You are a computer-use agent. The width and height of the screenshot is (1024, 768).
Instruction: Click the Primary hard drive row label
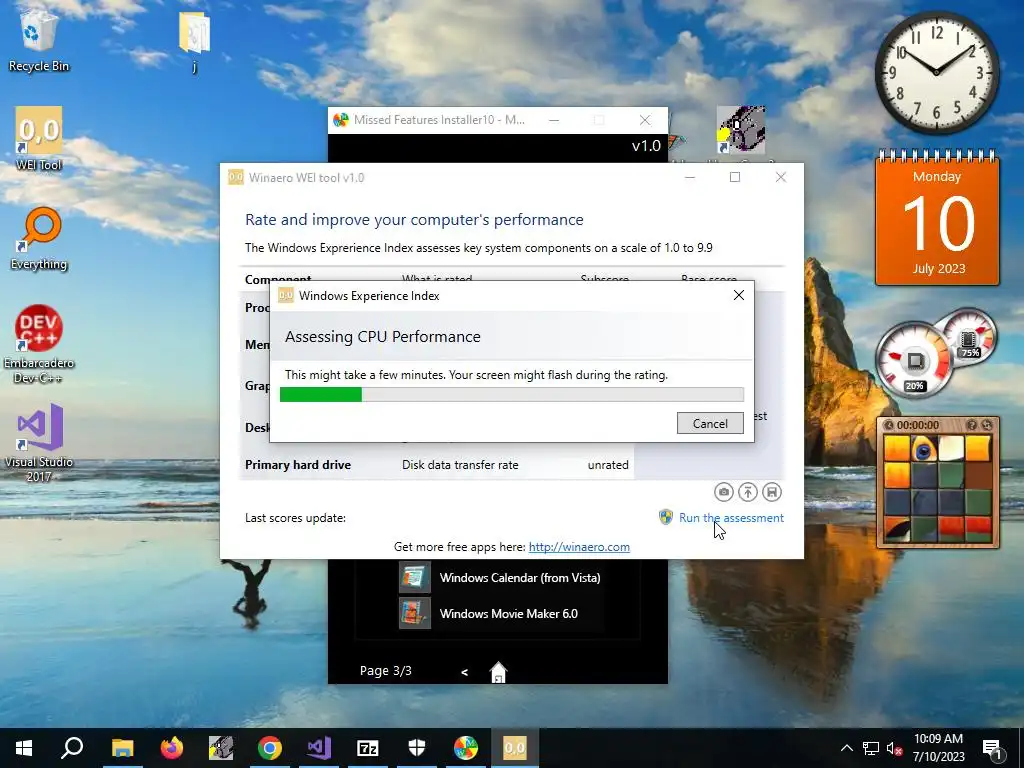tap(298, 465)
